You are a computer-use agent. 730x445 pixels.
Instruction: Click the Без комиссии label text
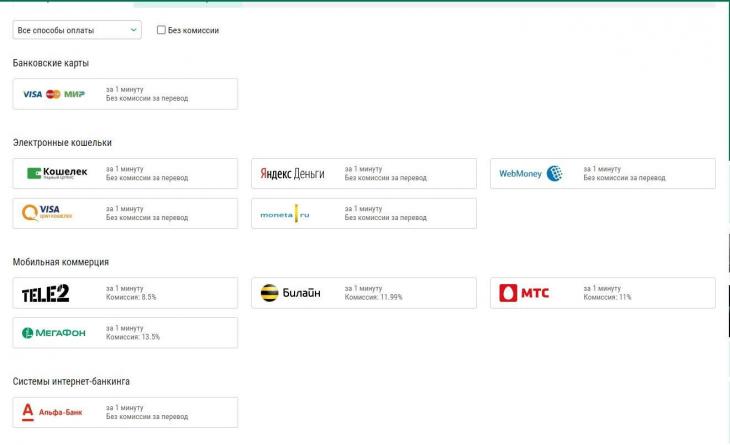point(193,30)
